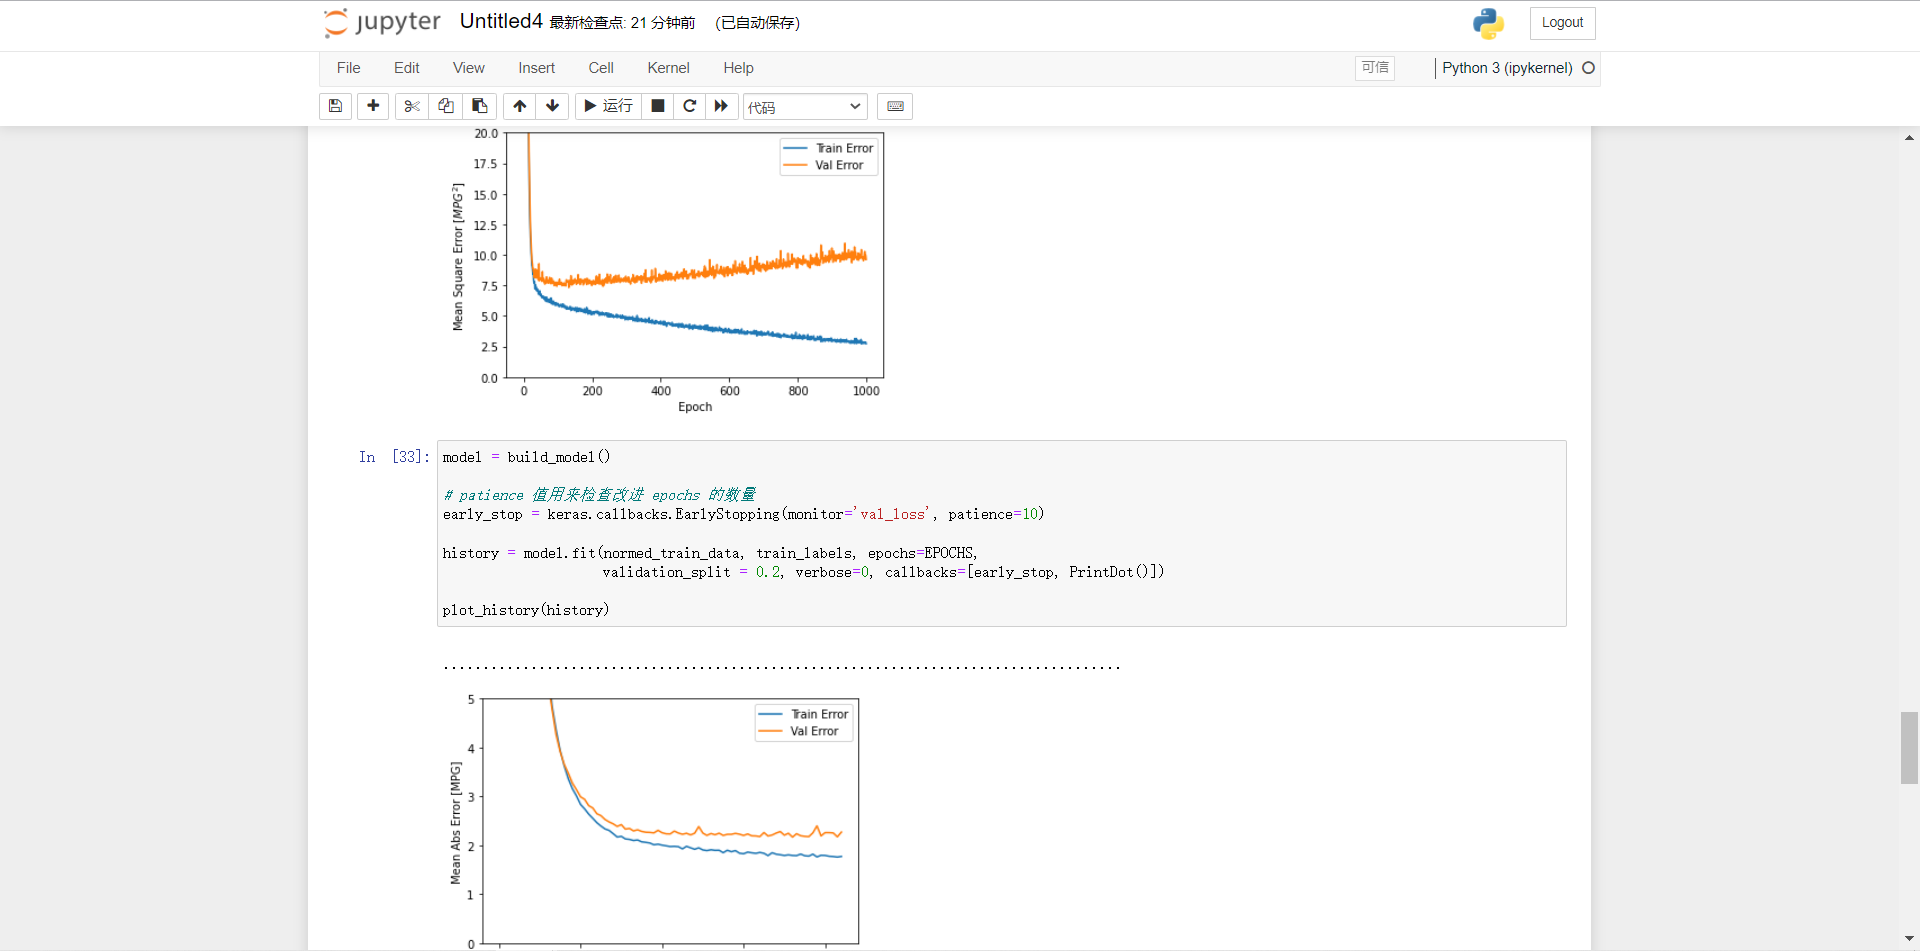Image resolution: width=1920 pixels, height=951 pixels.
Task: Open the Insert menu
Action: 537,68
